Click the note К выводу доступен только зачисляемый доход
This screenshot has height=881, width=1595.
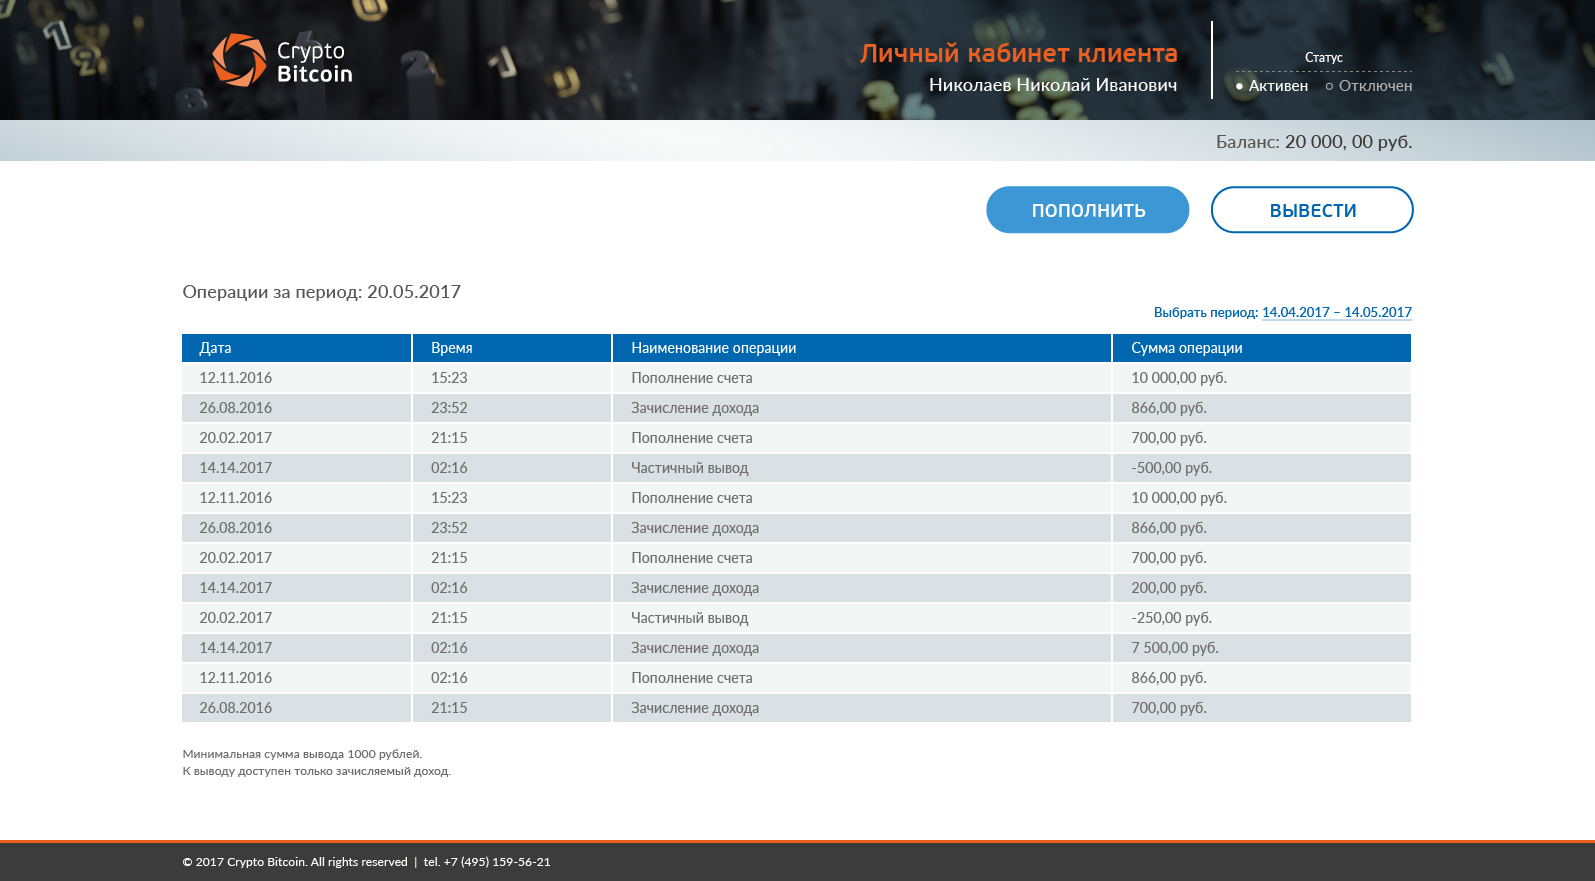pos(317,771)
